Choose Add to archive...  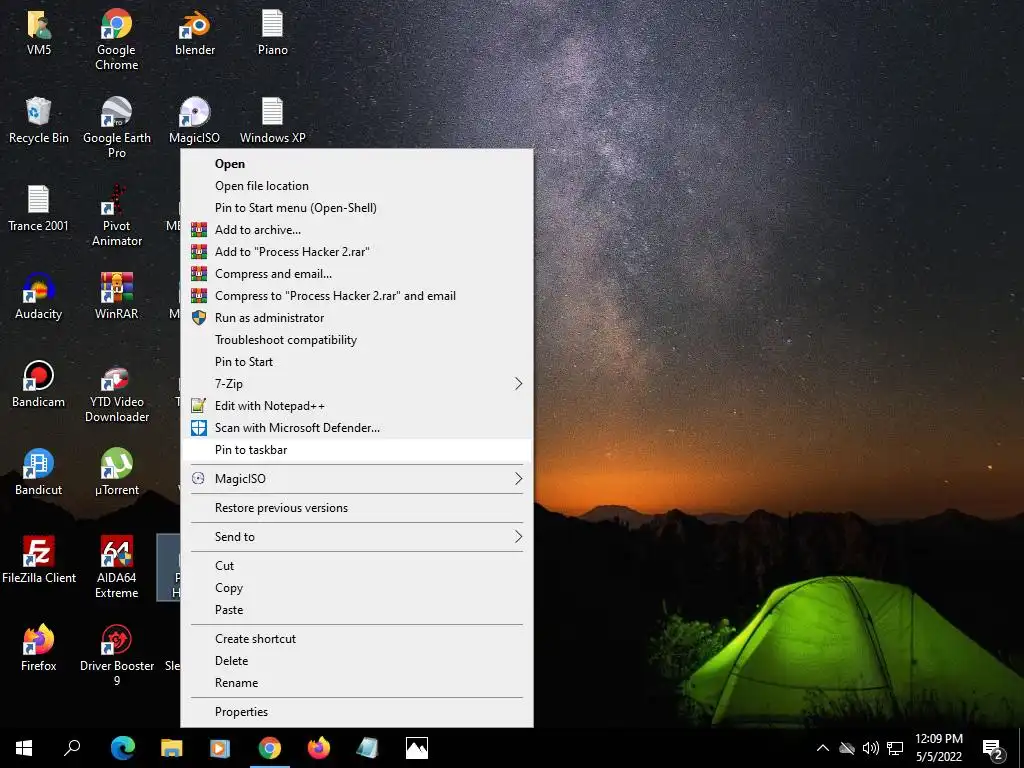pos(357,230)
